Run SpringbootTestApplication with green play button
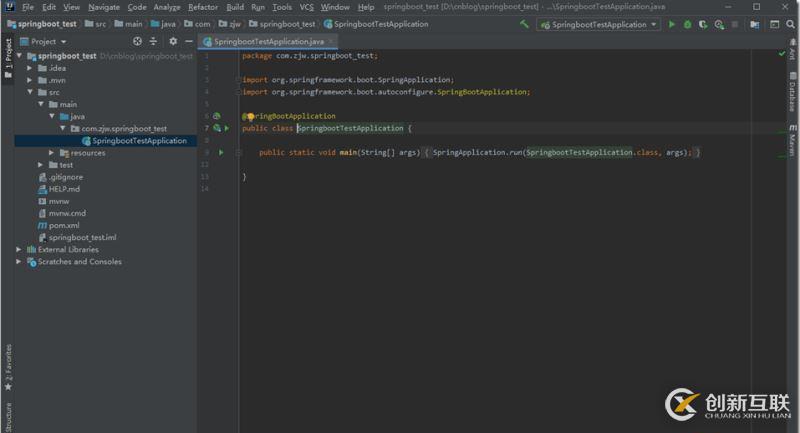Screen dimensions: 800x433 click(x=671, y=24)
